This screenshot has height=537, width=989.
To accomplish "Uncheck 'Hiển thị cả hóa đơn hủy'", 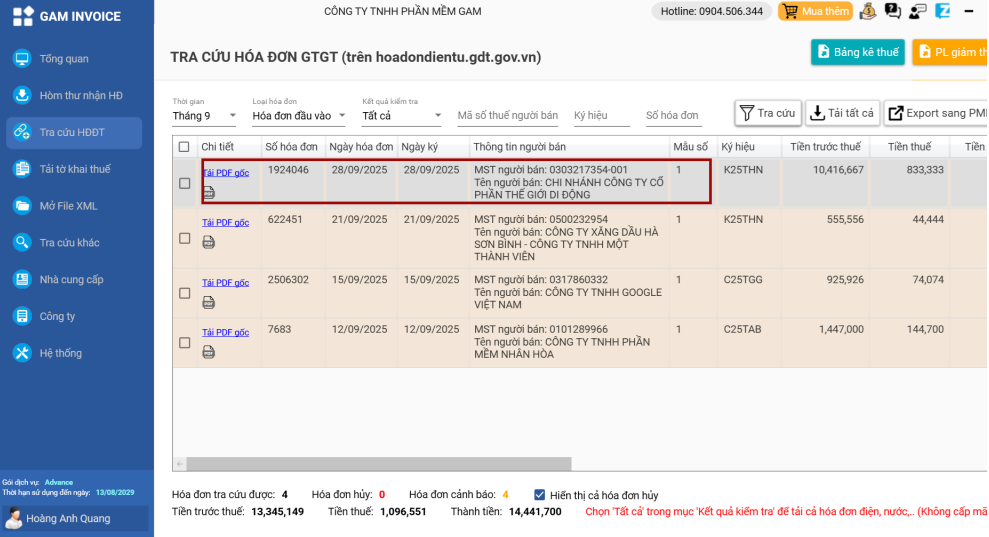I will point(540,495).
